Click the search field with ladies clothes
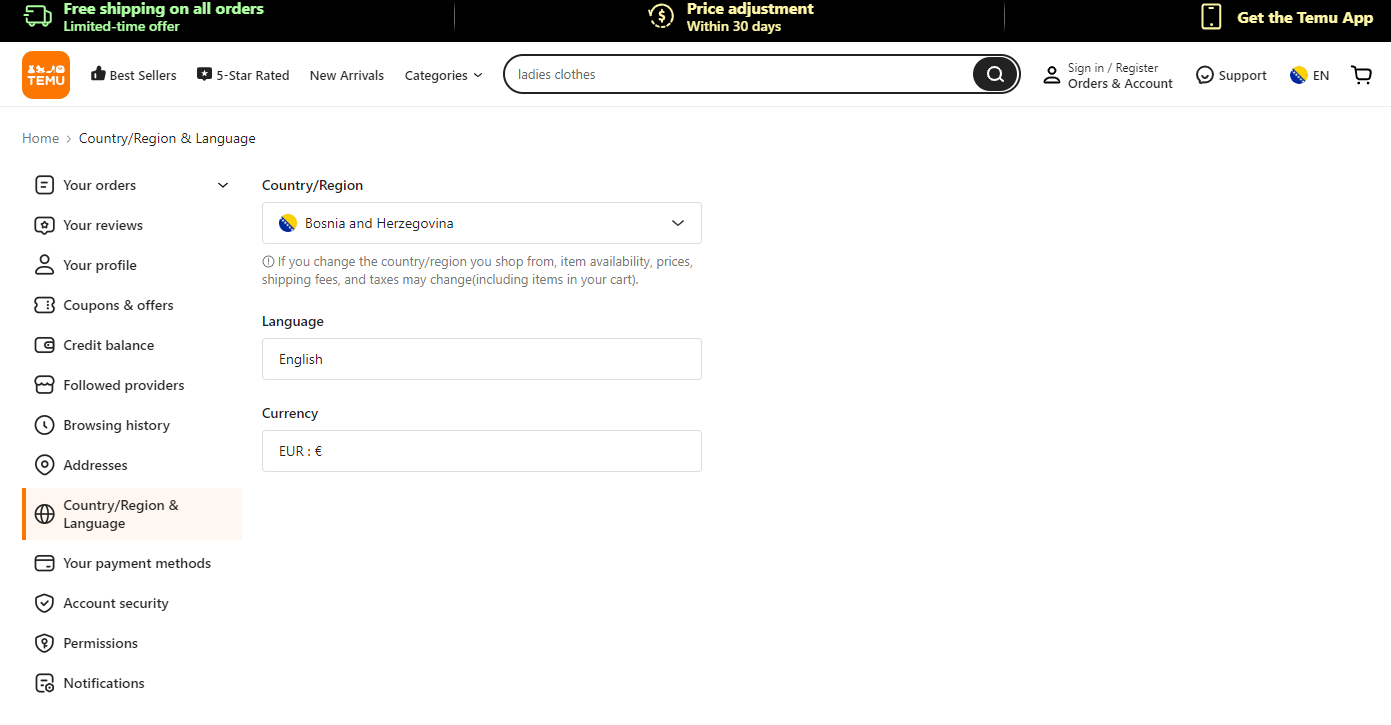 pyautogui.click(x=740, y=74)
